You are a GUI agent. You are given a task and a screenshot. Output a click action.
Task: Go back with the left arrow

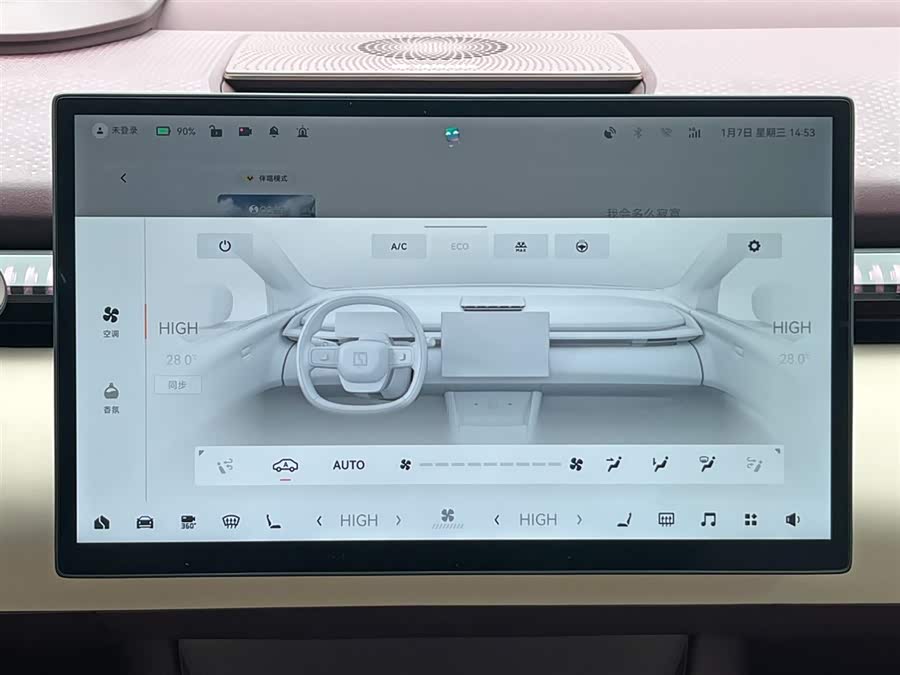pyautogui.click(x=123, y=178)
